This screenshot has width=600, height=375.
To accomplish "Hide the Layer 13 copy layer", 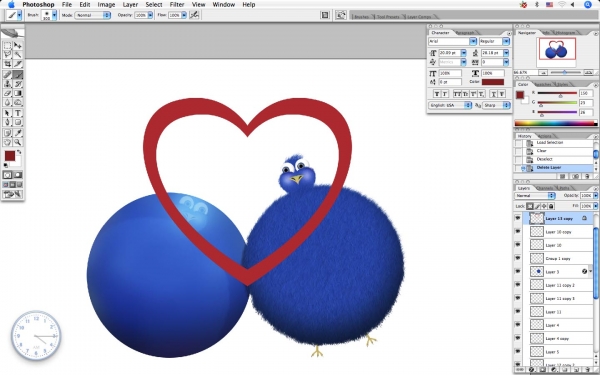I will point(518,218).
